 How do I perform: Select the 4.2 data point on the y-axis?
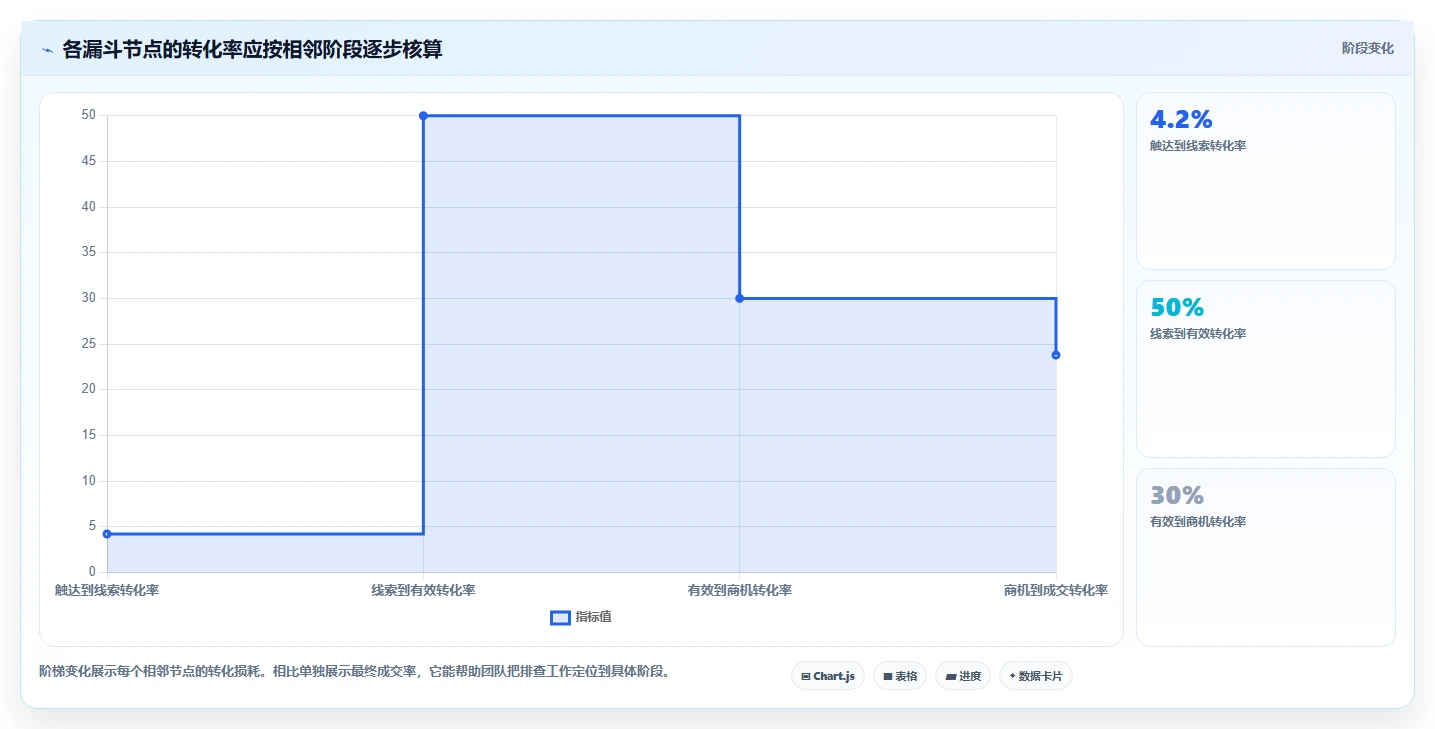pyautogui.click(x=107, y=534)
